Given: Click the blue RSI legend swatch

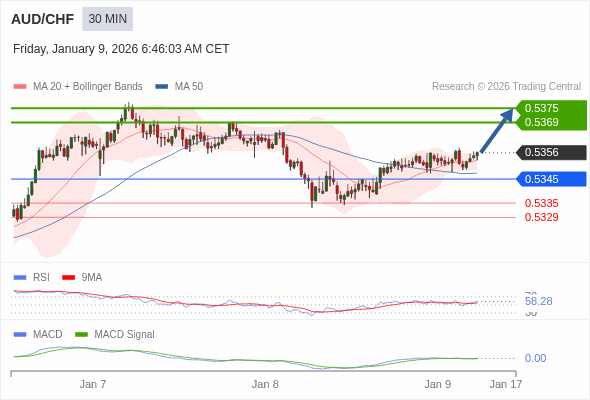Looking at the screenshot, I should [x=20, y=278].
